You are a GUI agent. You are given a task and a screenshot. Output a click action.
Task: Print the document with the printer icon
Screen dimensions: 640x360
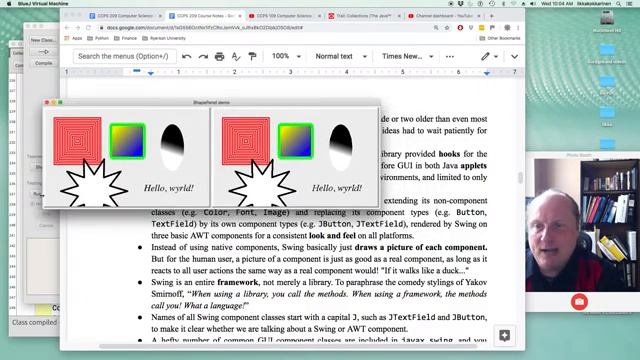[219, 56]
